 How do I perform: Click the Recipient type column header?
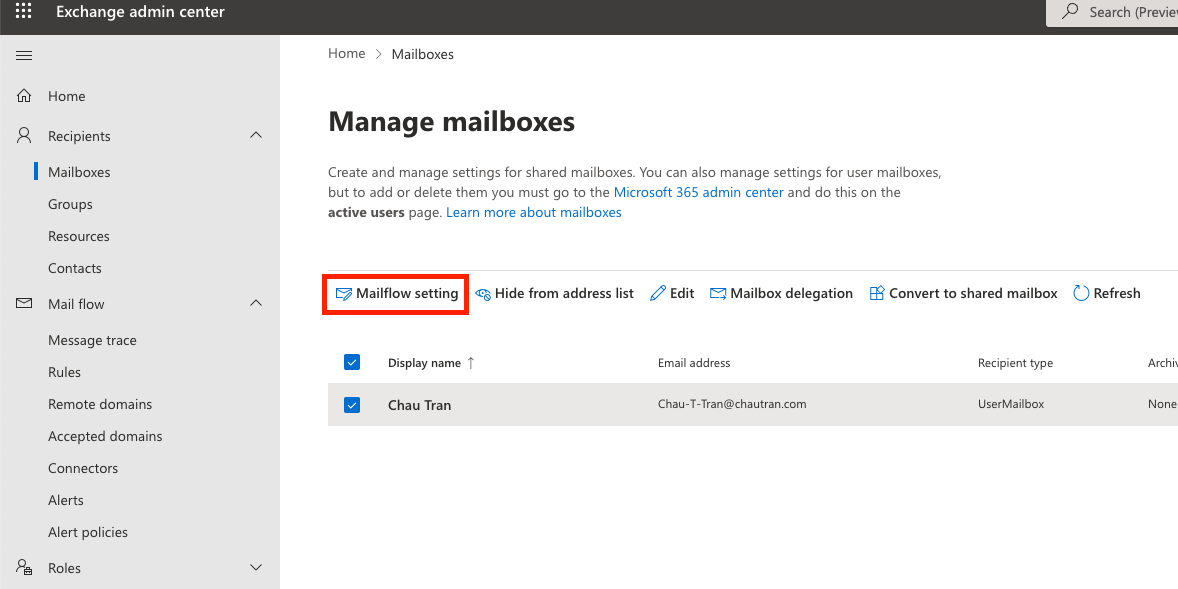click(1015, 363)
